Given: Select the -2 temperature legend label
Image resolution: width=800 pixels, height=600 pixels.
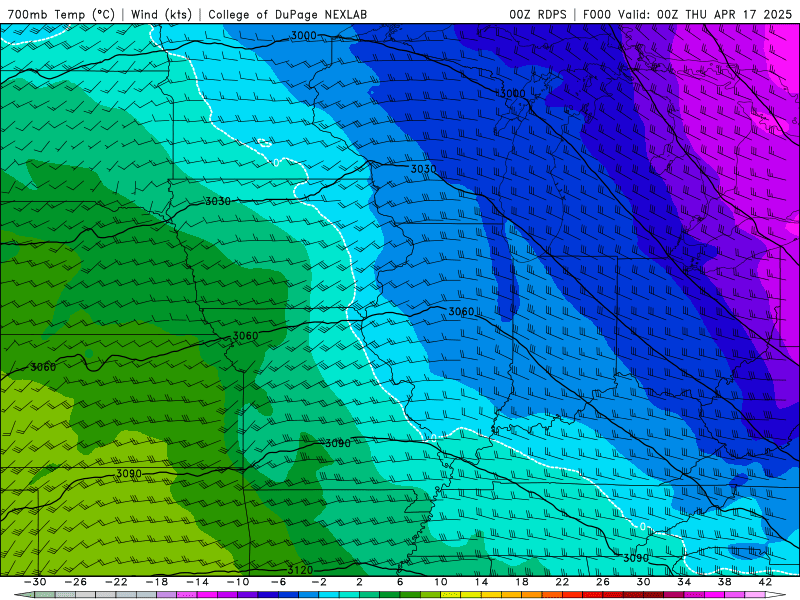Looking at the screenshot, I should click(319, 582).
